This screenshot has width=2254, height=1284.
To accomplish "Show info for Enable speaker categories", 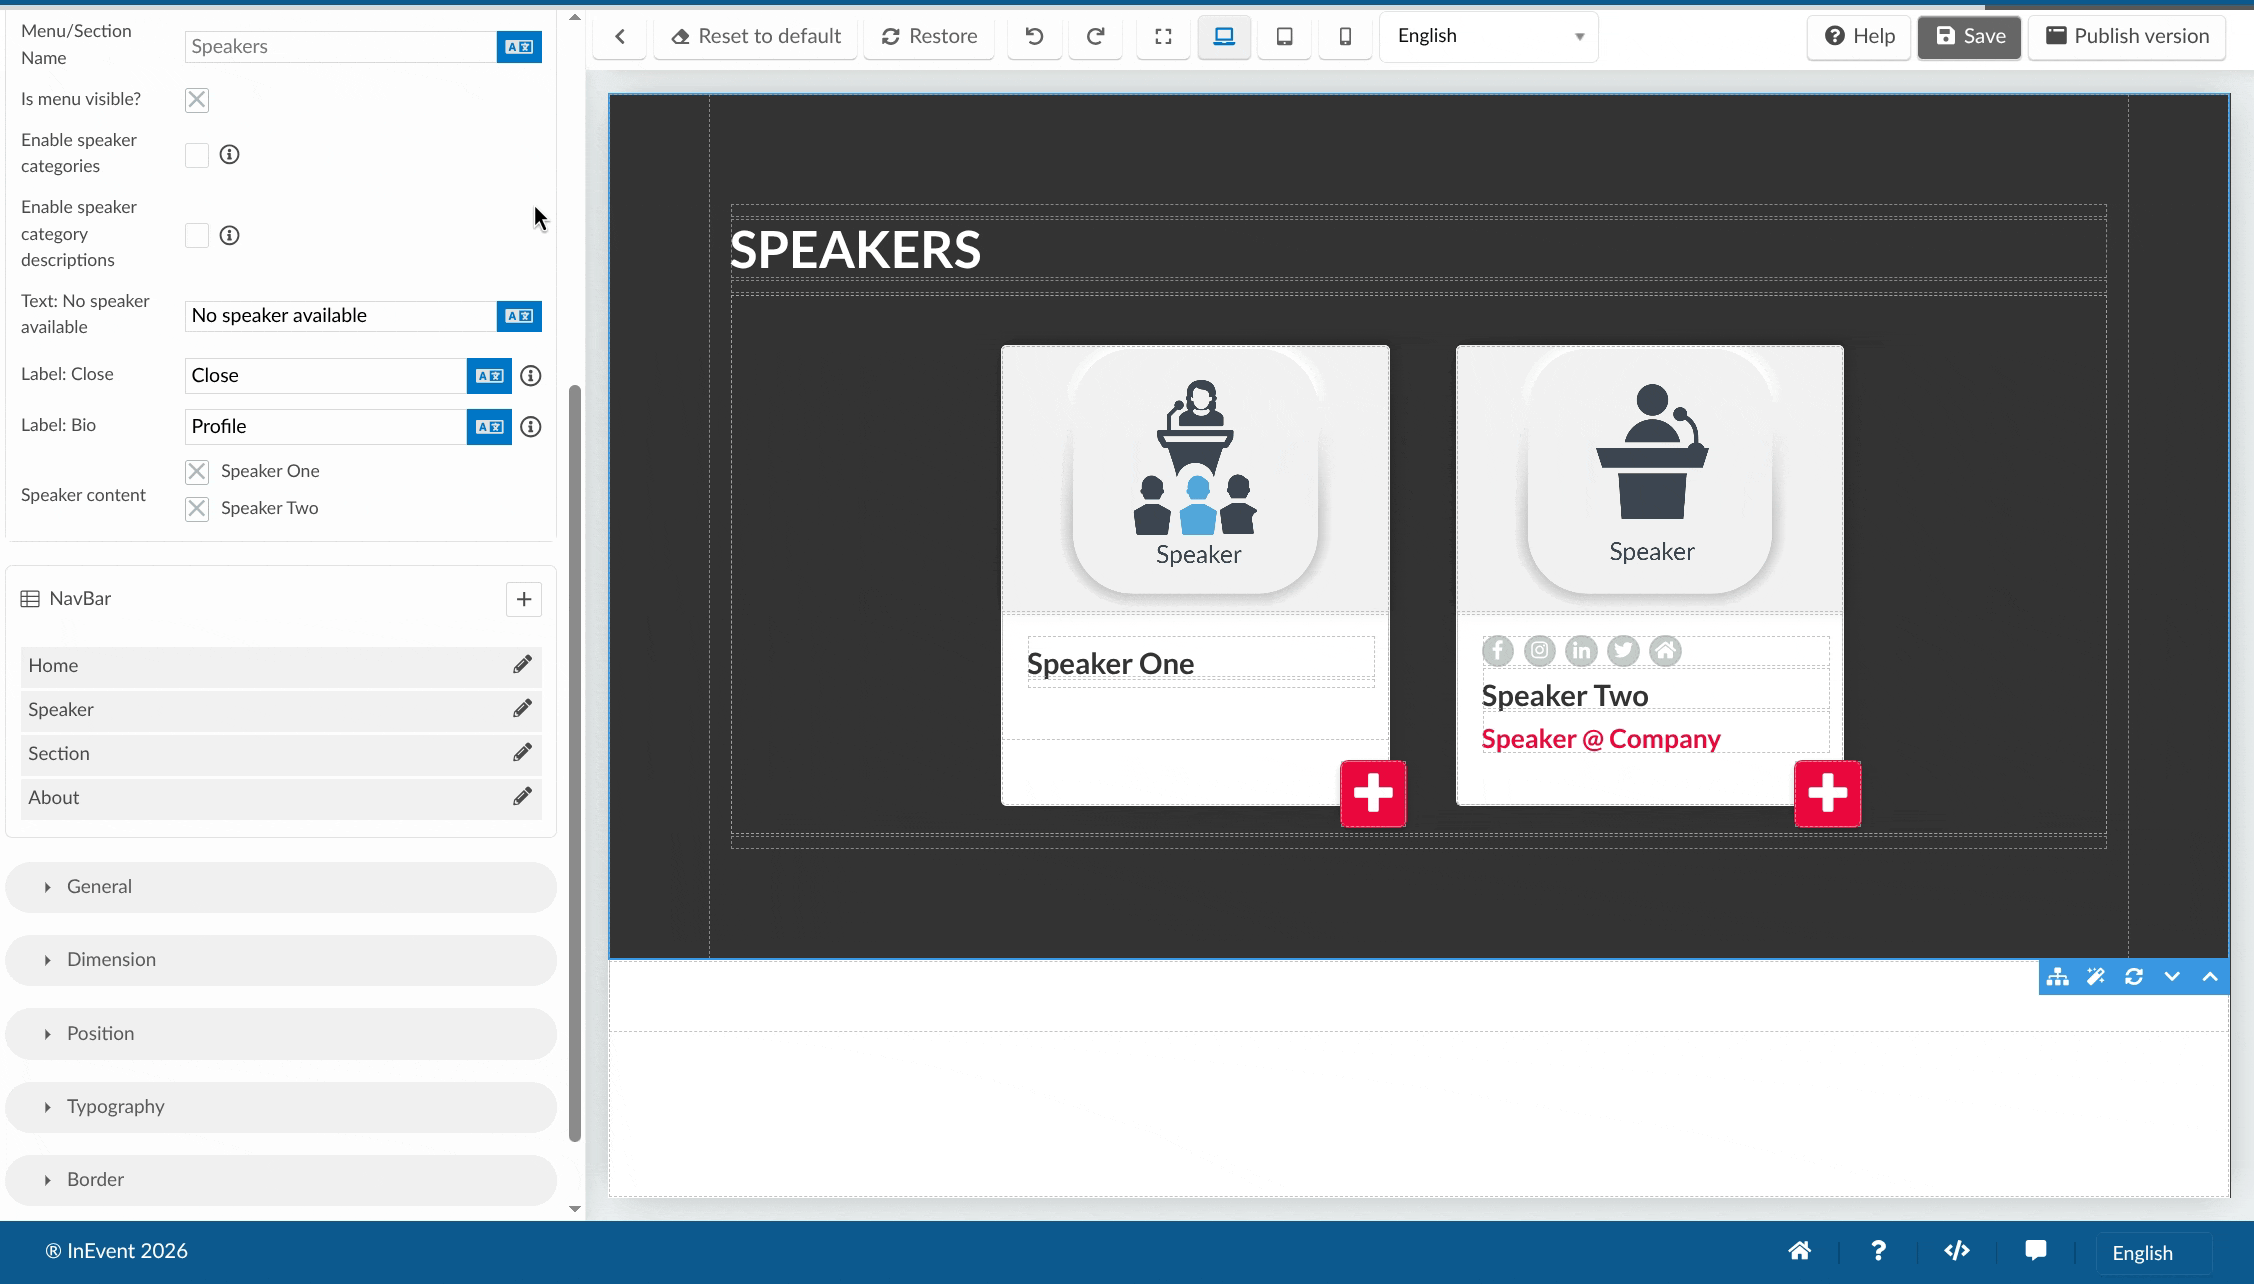I will (230, 154).
